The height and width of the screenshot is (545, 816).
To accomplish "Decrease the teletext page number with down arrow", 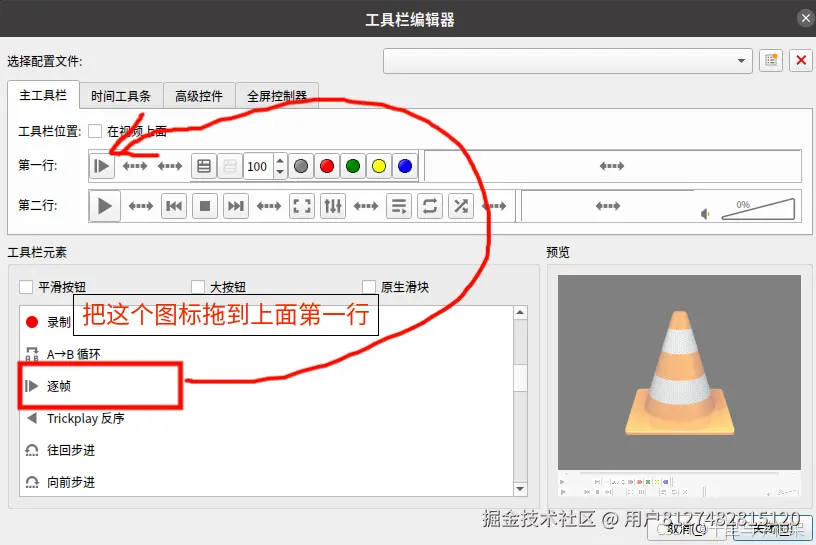I will (x=280, y=172).
